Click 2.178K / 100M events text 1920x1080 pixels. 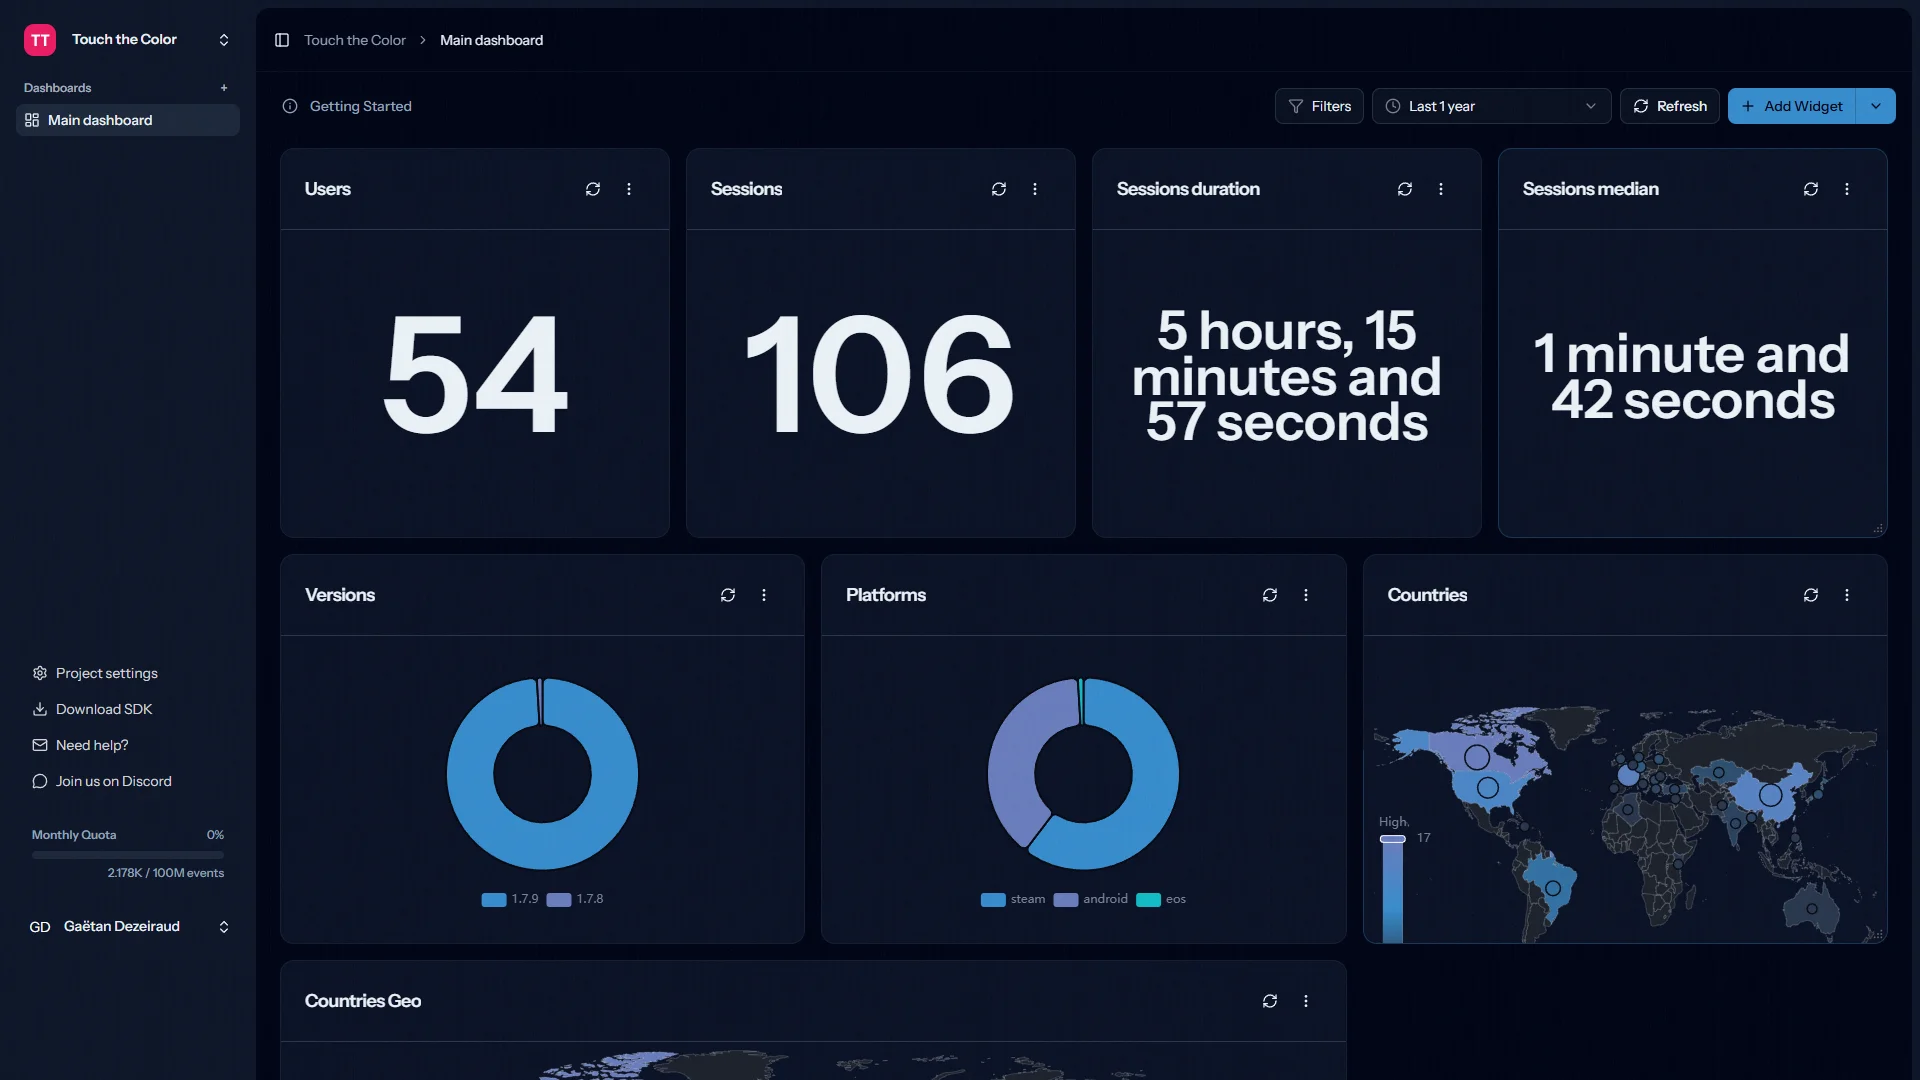166,873
